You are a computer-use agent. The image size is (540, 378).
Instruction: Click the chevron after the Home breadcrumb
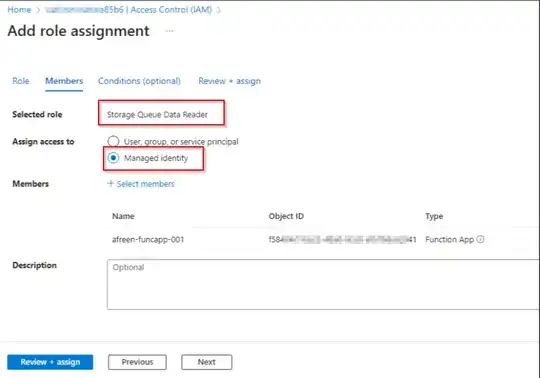click(38, 10)
